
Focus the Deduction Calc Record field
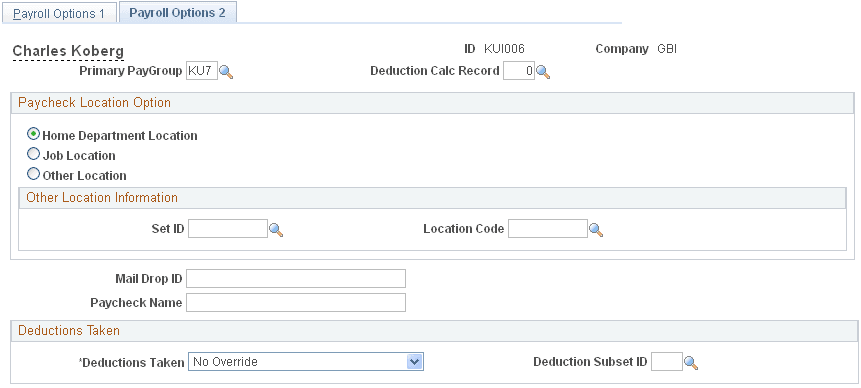coord(519,71)
